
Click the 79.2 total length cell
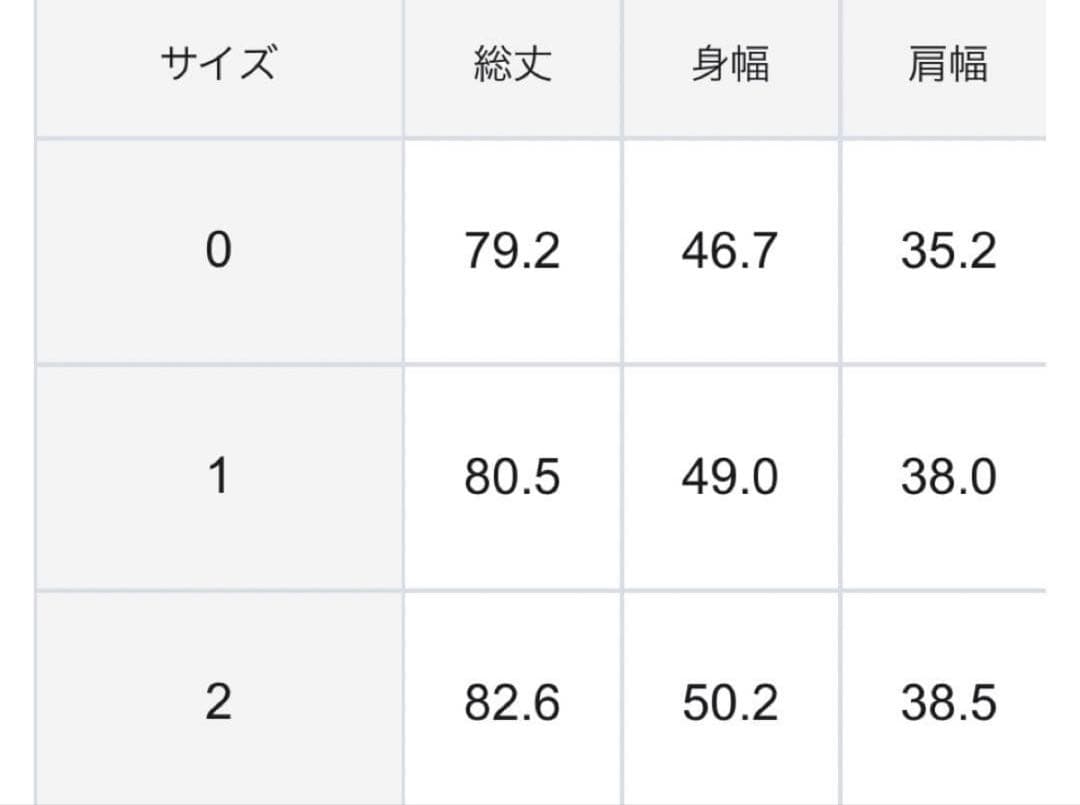[512, 251]
